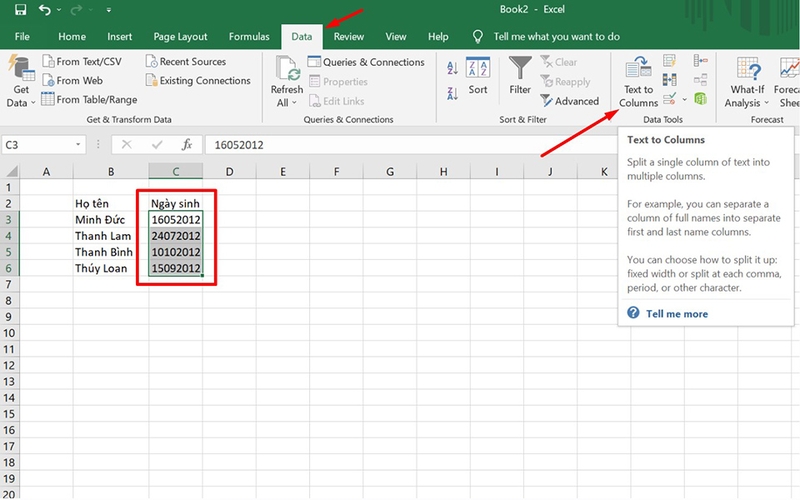Open the Page Layout tab

[180, 37]
